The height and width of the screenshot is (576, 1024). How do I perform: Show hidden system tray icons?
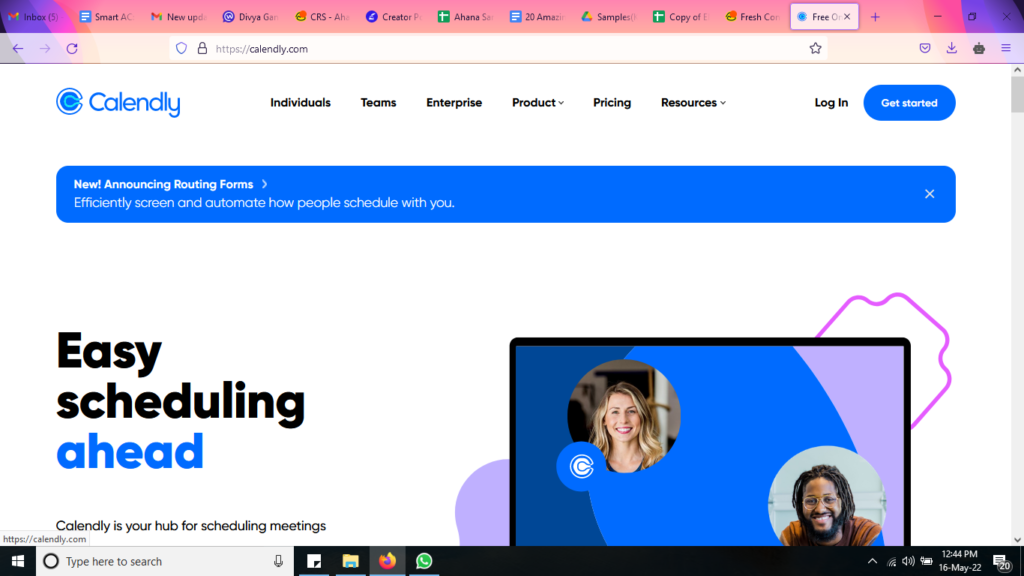tap(872, 561)
